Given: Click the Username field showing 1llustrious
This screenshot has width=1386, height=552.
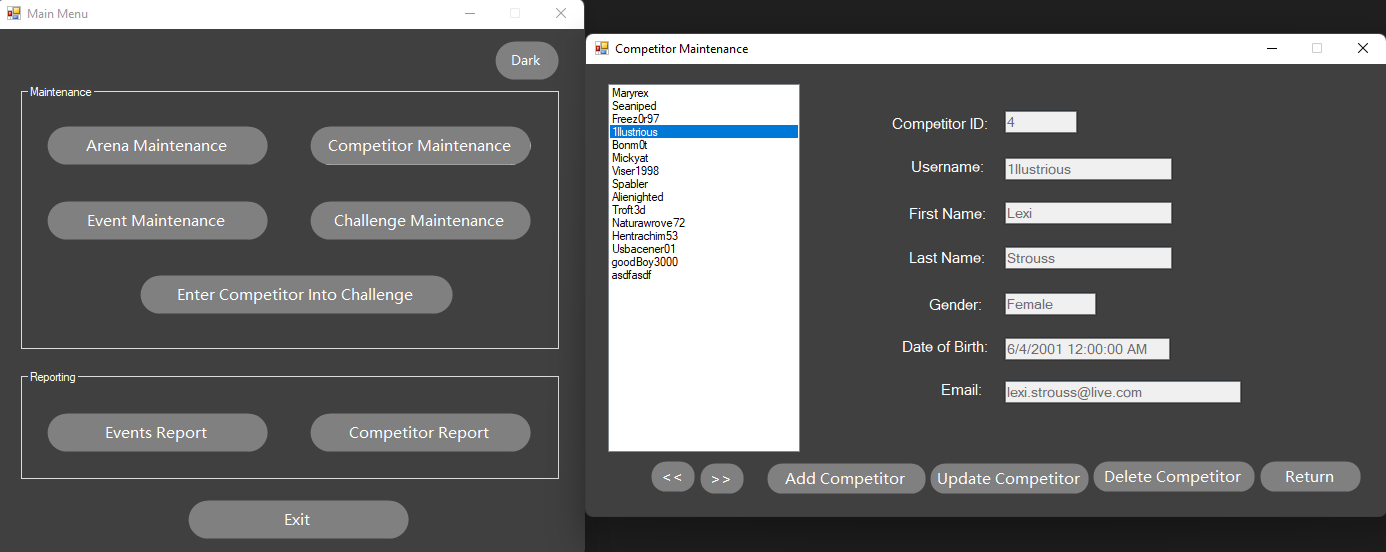Looking at the screenshot, I should click(1088, 169).
